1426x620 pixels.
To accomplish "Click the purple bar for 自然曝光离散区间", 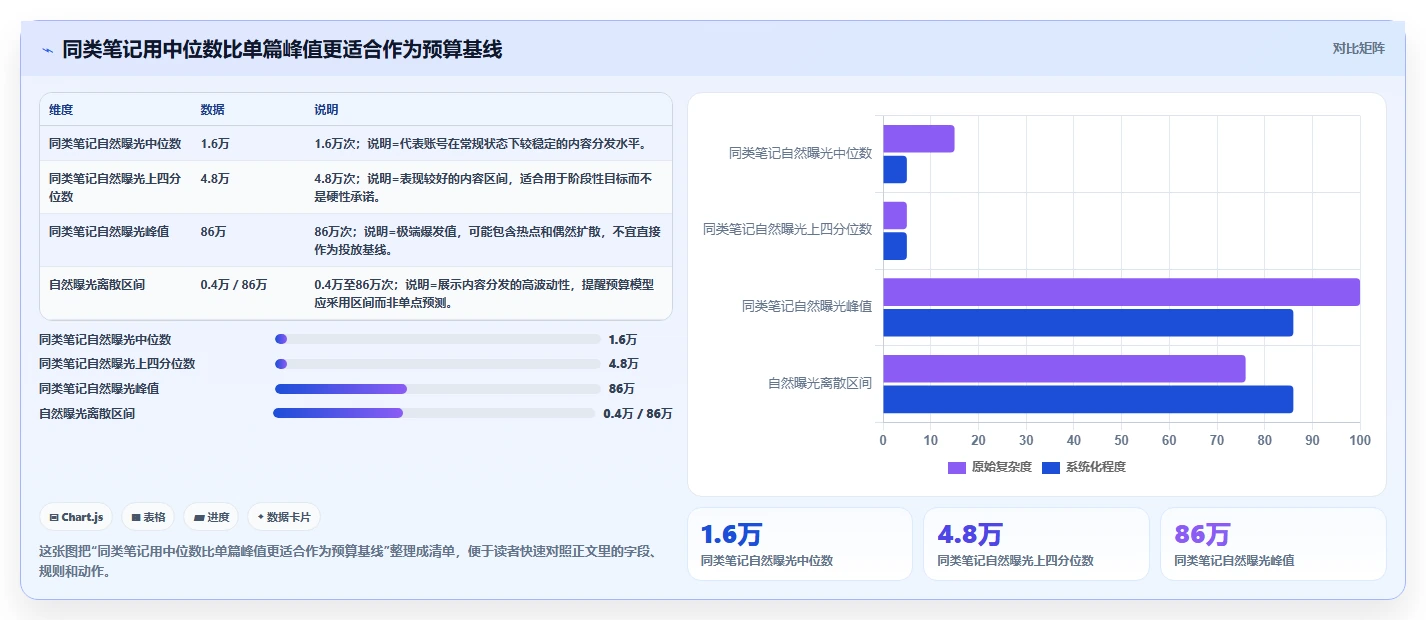I will point(1064,368).
